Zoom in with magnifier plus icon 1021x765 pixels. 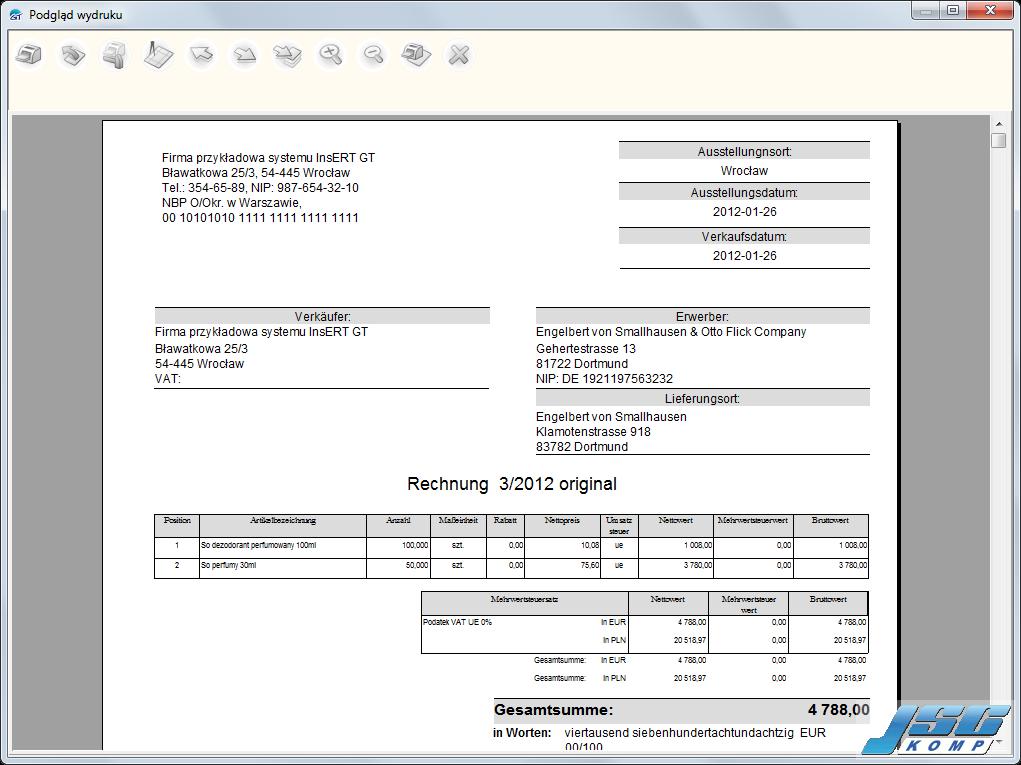(331, 55)
